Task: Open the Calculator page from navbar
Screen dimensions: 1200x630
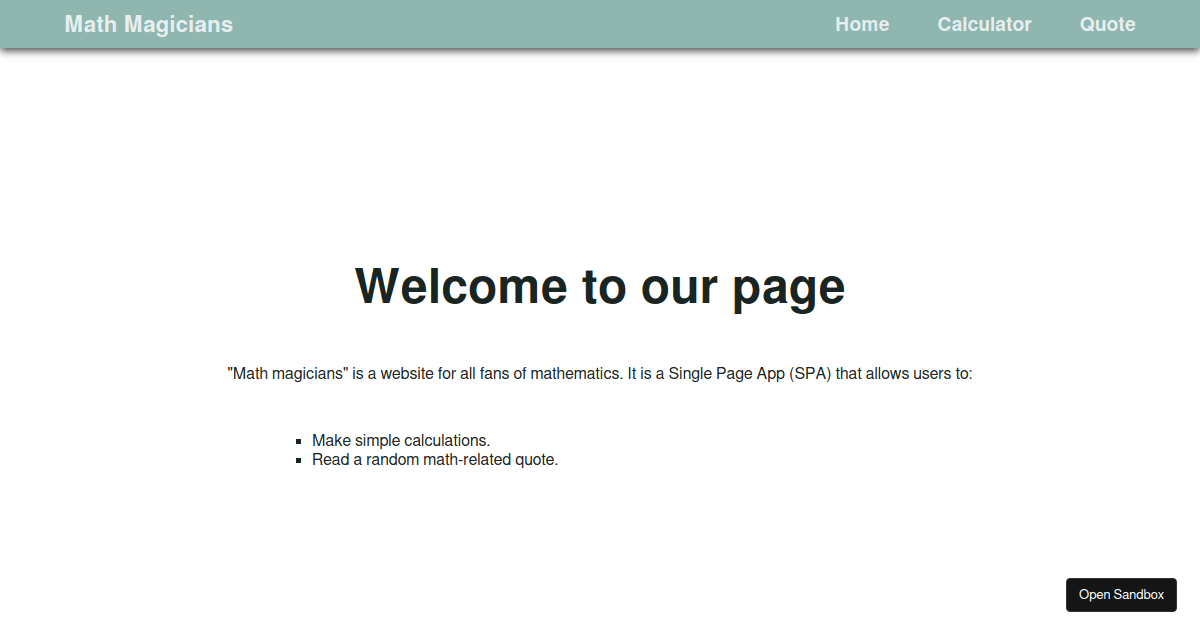Action: [984, 24]
